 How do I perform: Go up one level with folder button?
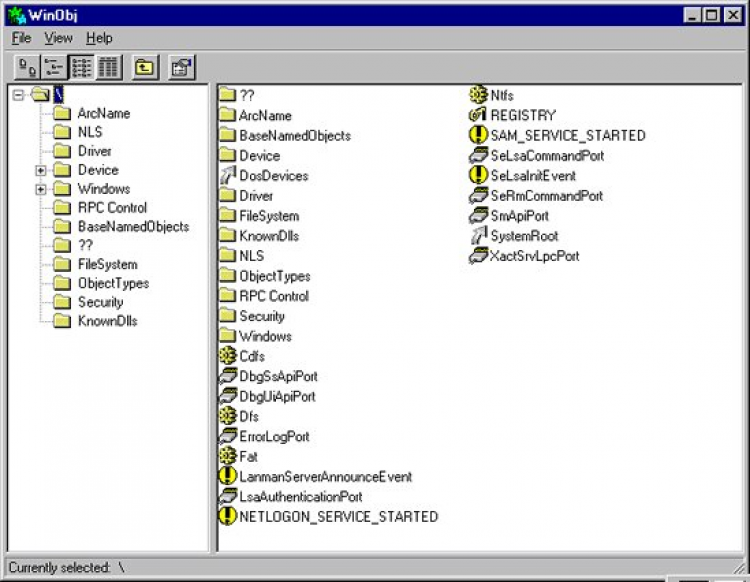(145, 67)
